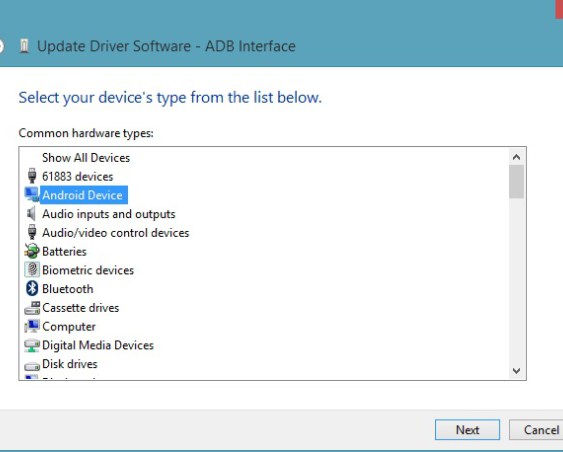The height and width of the screenshot is (452, 563).
Task: Choose Audio inputs and outputs
Action: pos(109,214)
